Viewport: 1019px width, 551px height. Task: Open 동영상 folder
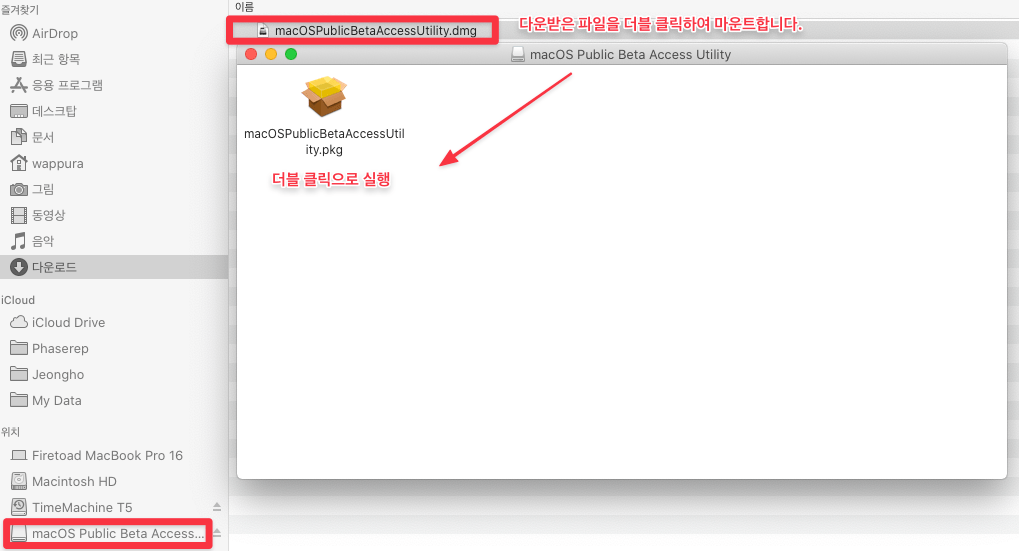coord(49,215)
